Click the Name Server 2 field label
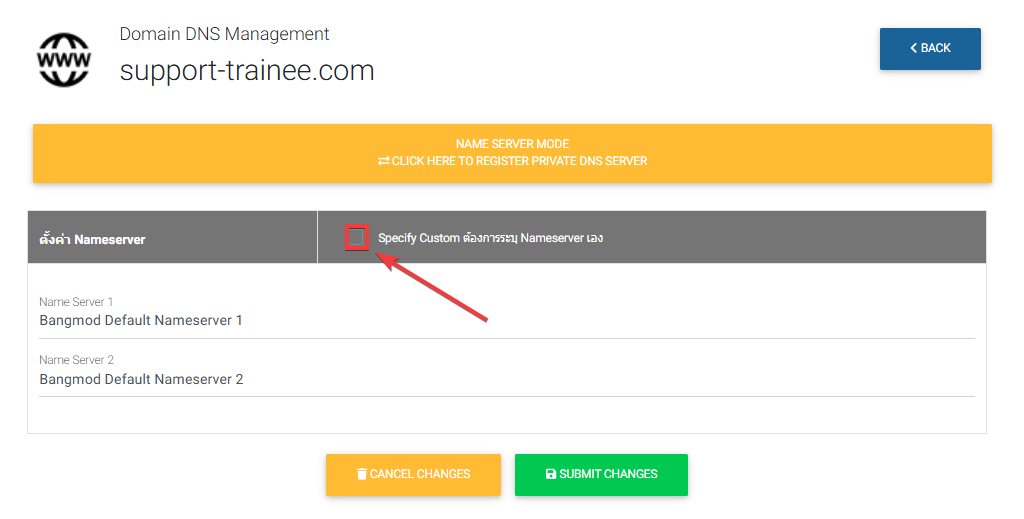This screenshot has height=519, width=1024. (x=76, y=360)
